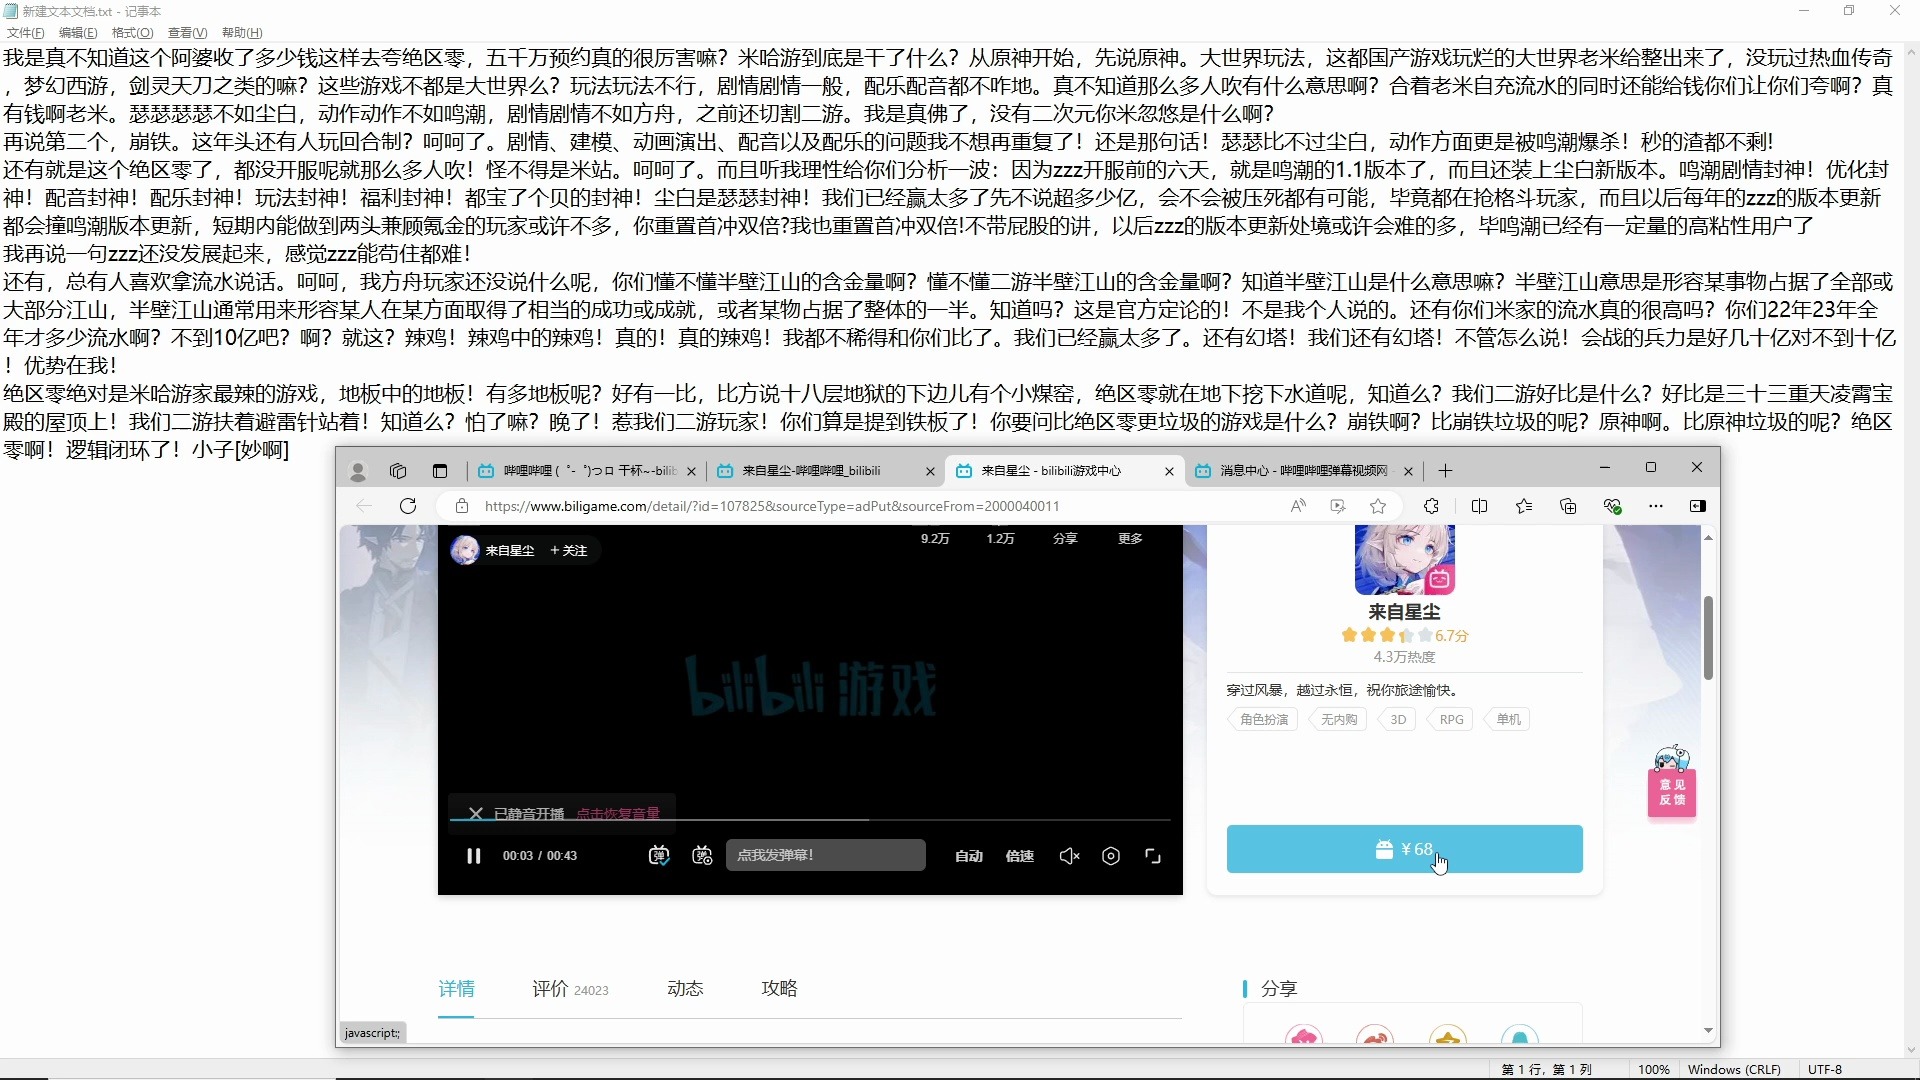Viewport: 1920px width, 1080px height.
Task: Buy the game with the ¥68 button
Action: [x=1404, y=849]
